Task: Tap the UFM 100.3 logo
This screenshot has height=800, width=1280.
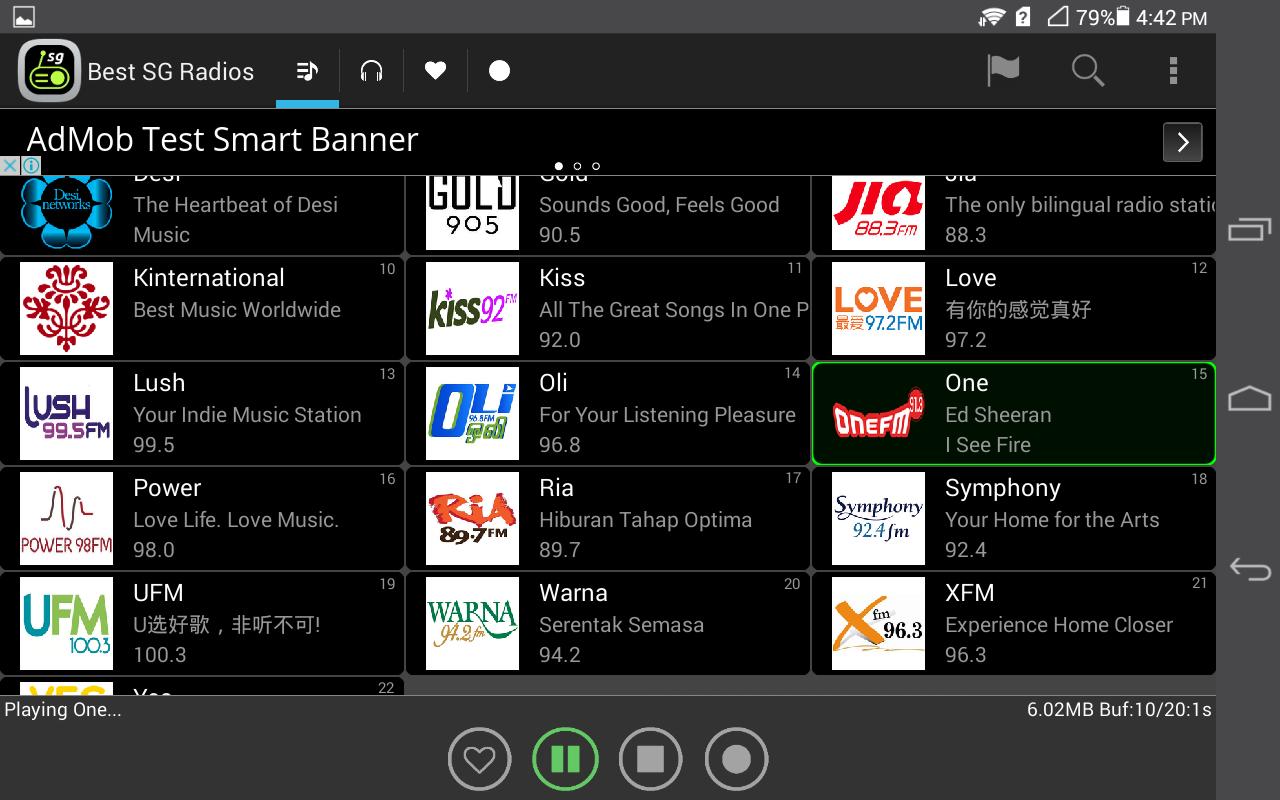Action: (x=67, y=624)
